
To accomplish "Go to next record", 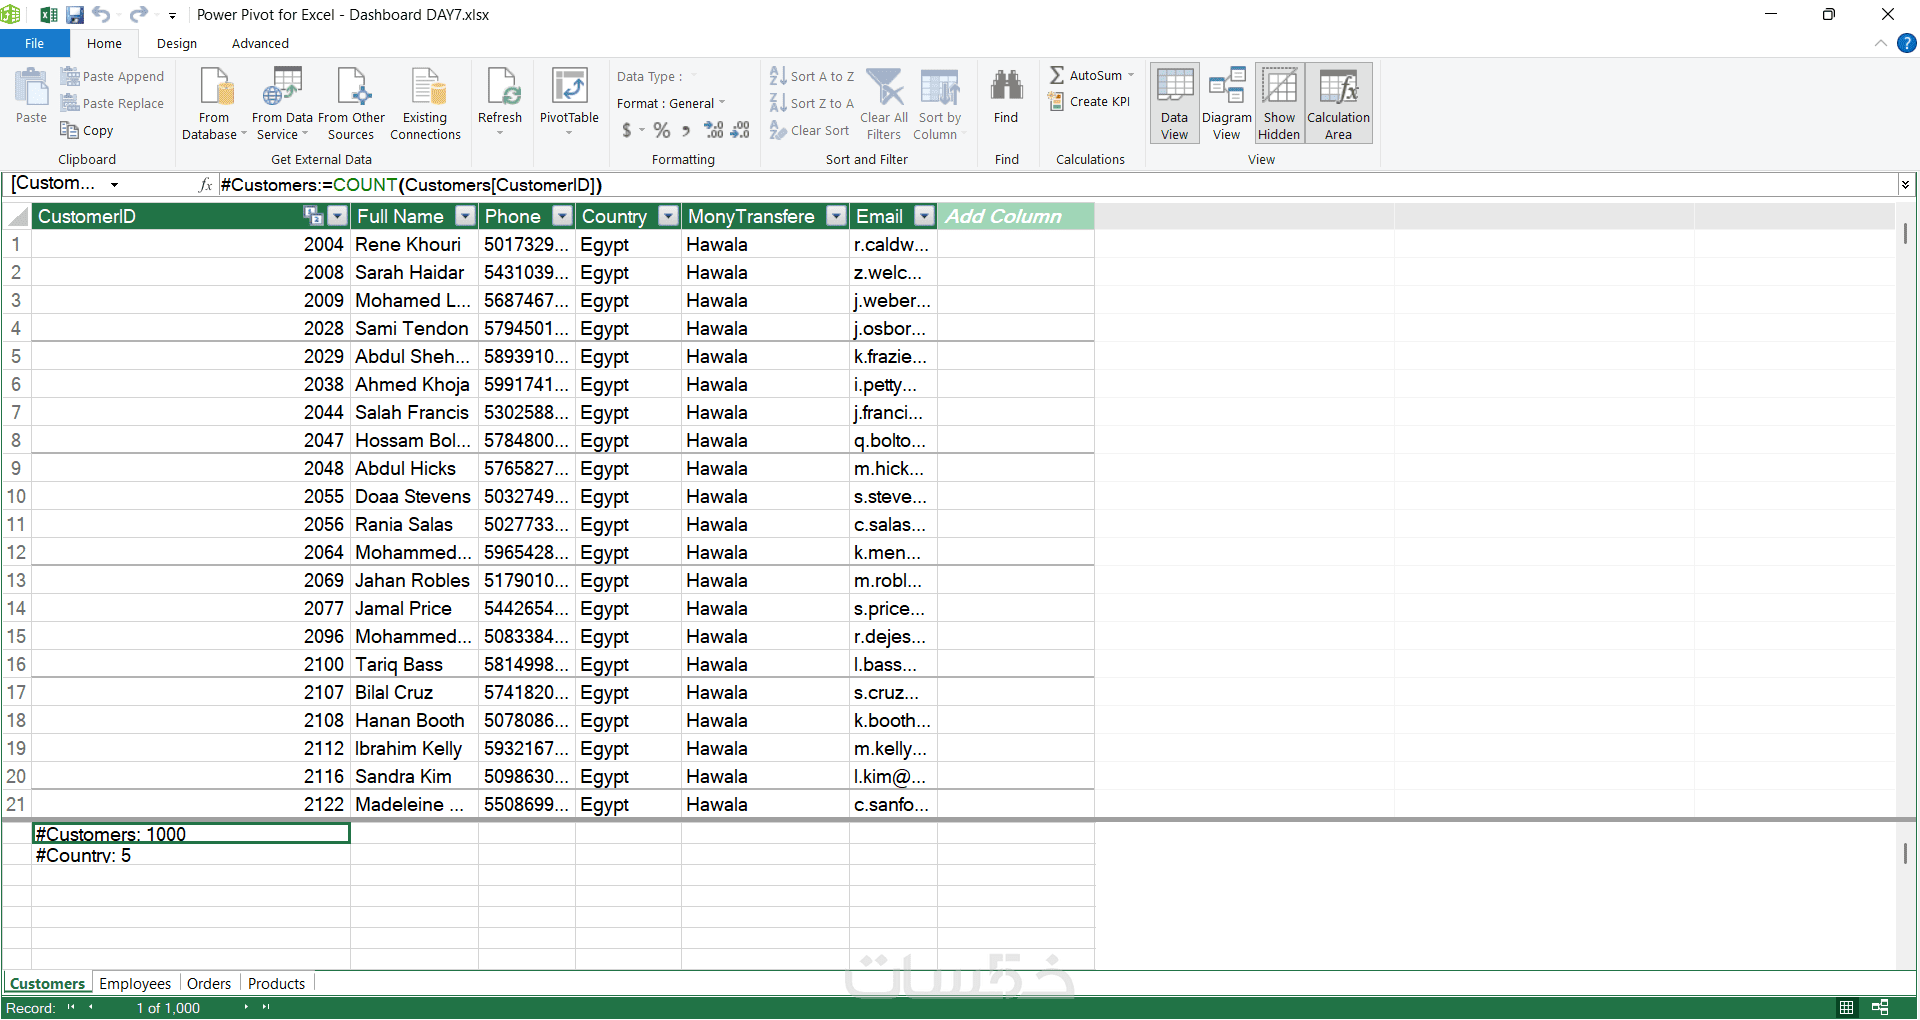I will 246,1007.
